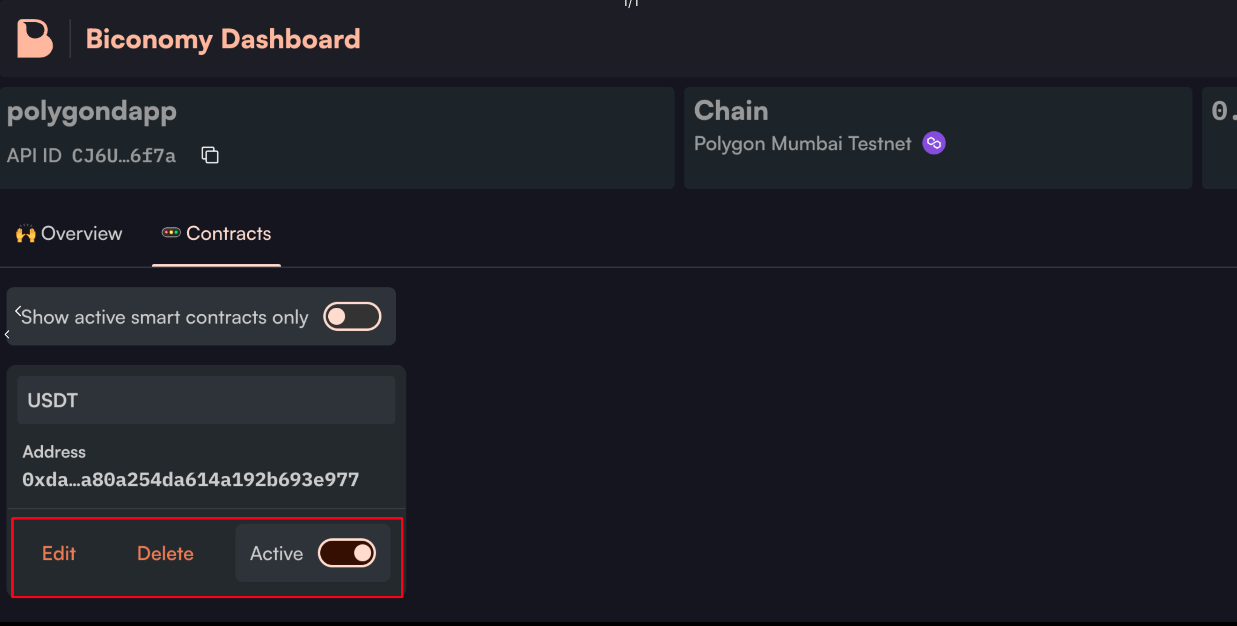Copy the API ID with the copy icon
The image size is (1237, 626).
210,155
